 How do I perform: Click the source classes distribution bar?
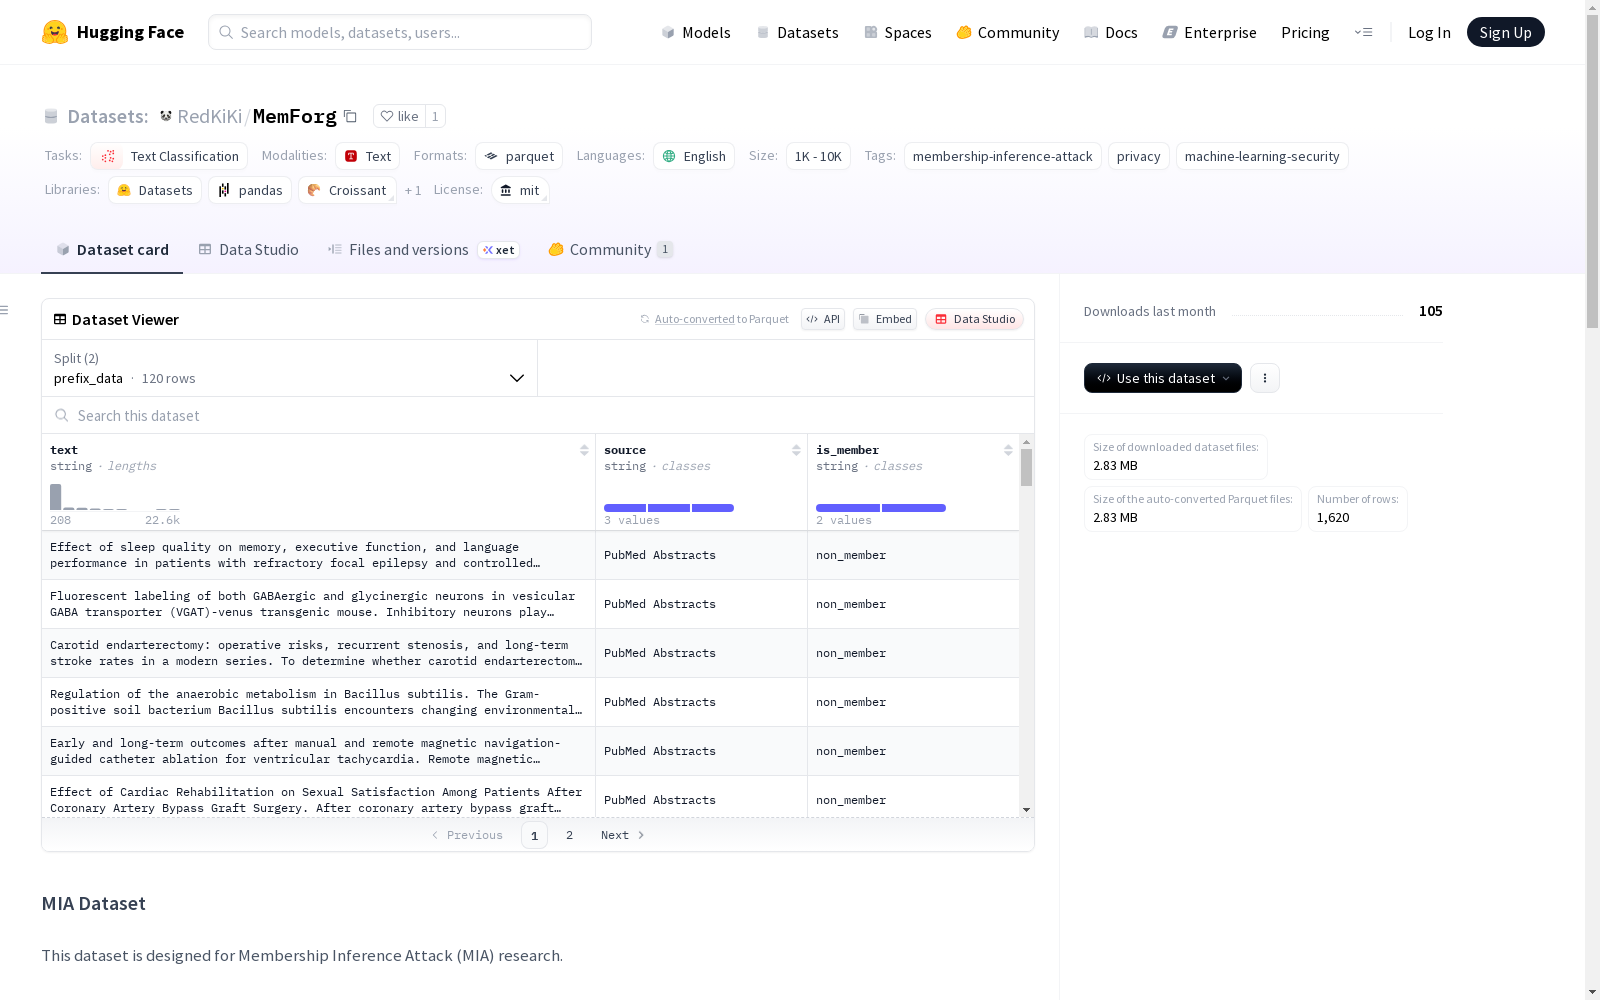click(669, 508)
